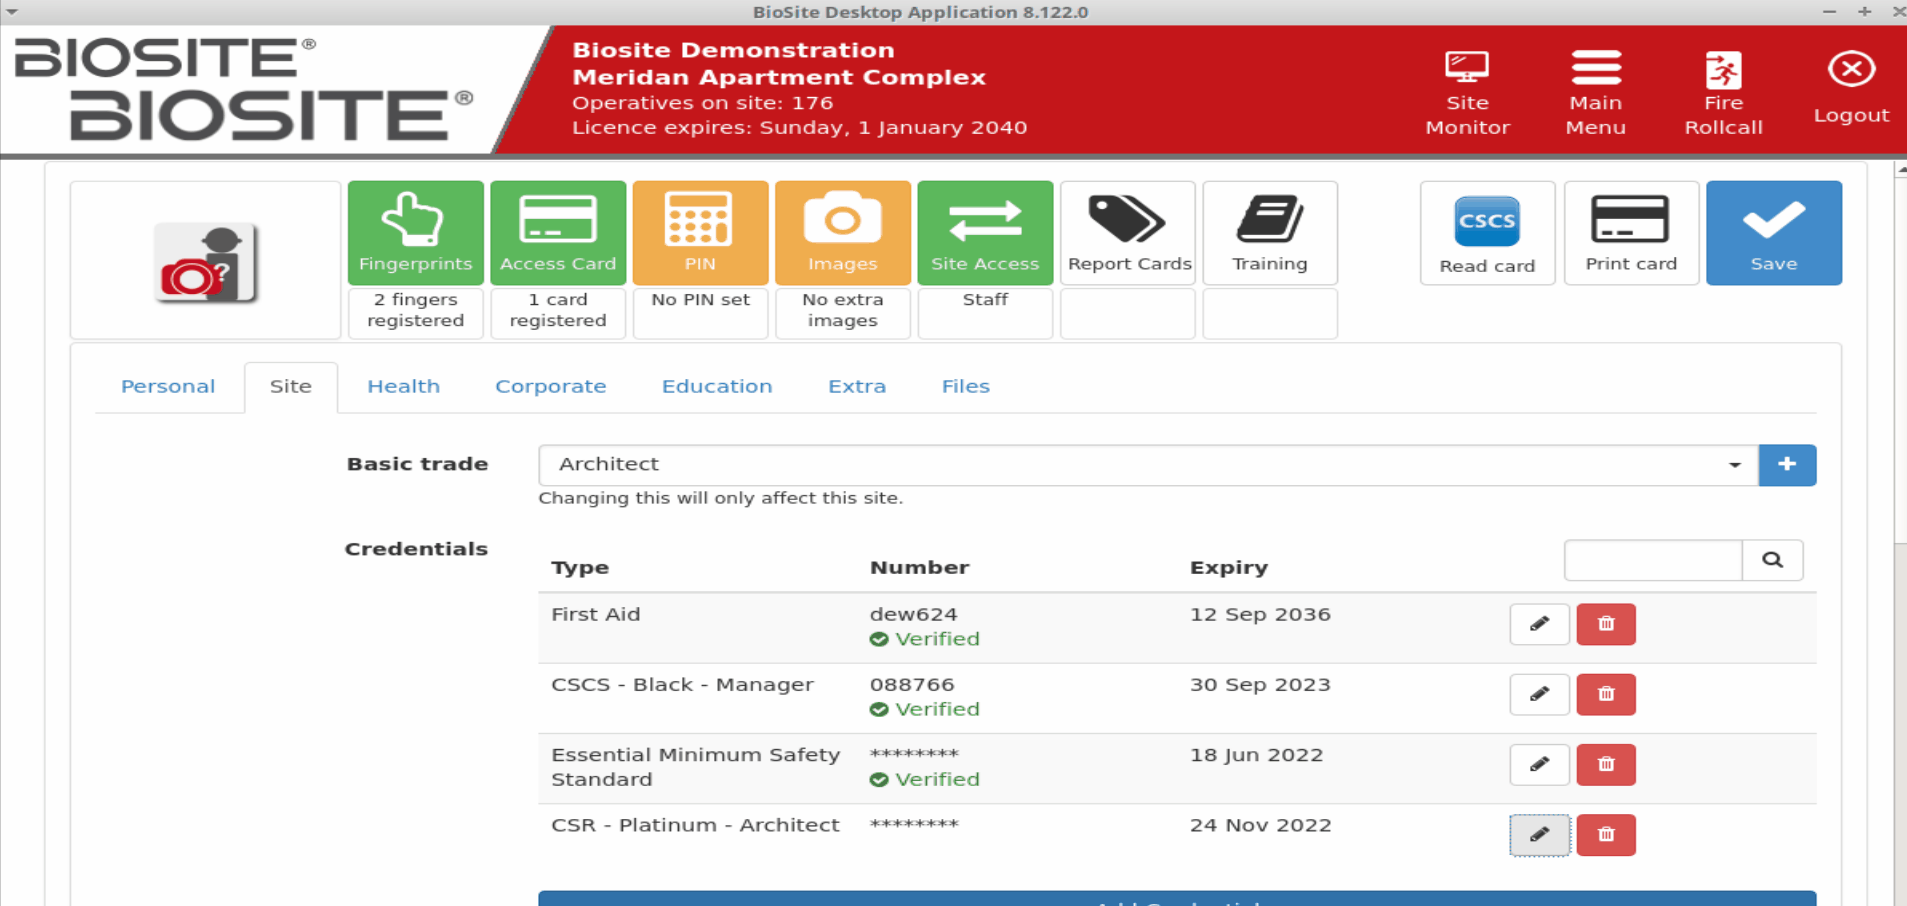Open the PIN setup tile

pos(700,233)
